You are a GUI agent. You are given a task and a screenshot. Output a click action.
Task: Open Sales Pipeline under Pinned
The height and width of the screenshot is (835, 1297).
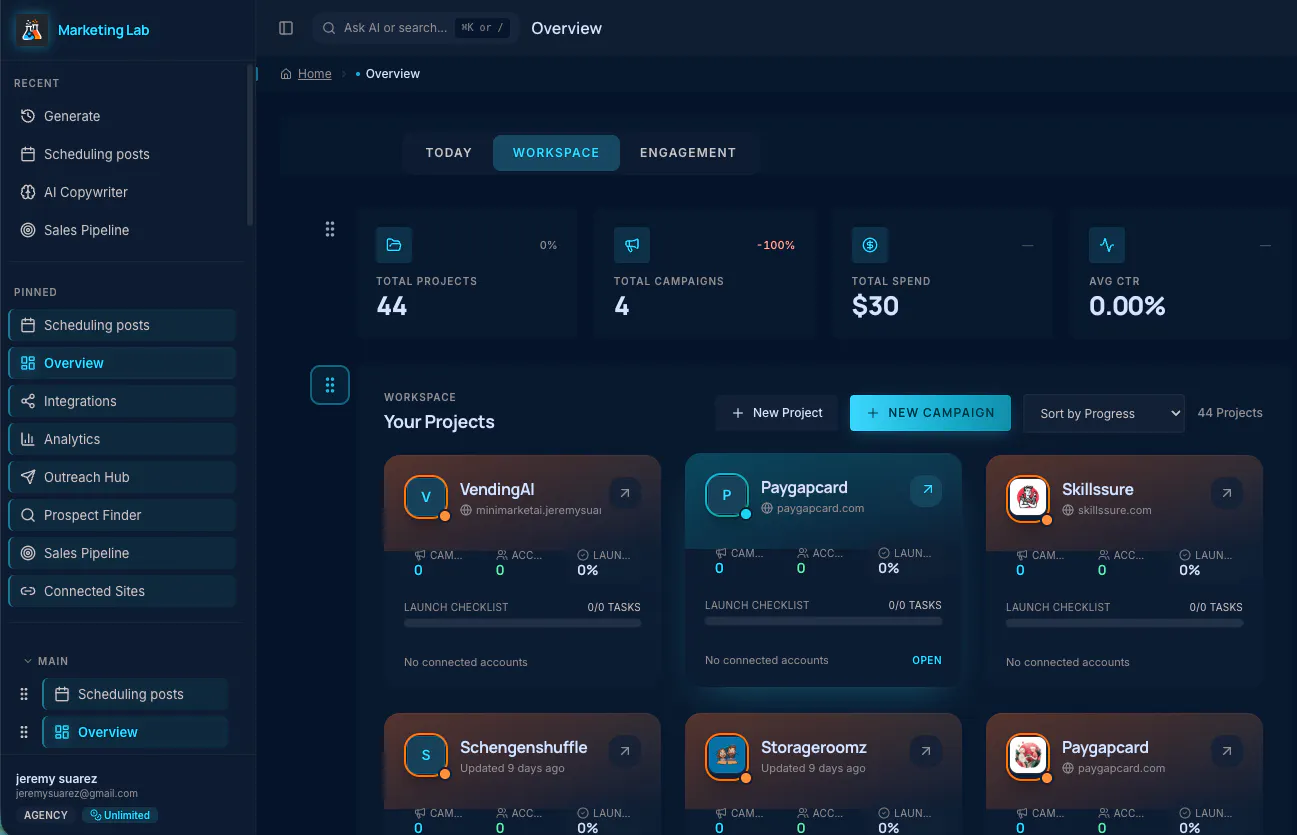tap(122, 553)
